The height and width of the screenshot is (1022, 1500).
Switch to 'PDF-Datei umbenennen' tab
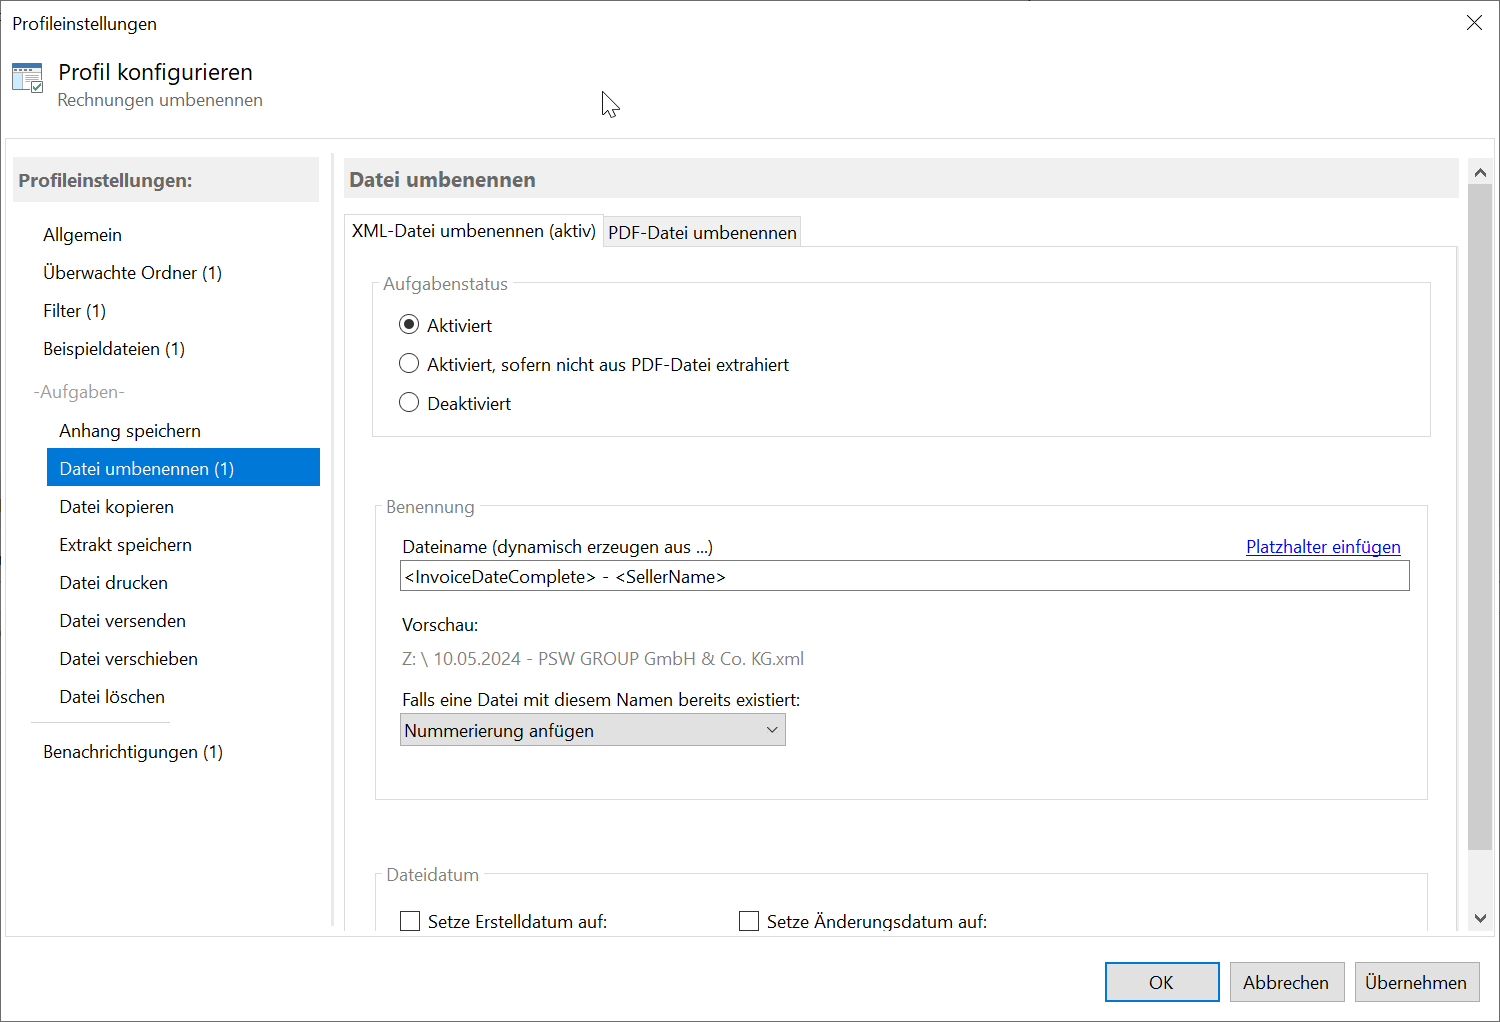[702, 232]
